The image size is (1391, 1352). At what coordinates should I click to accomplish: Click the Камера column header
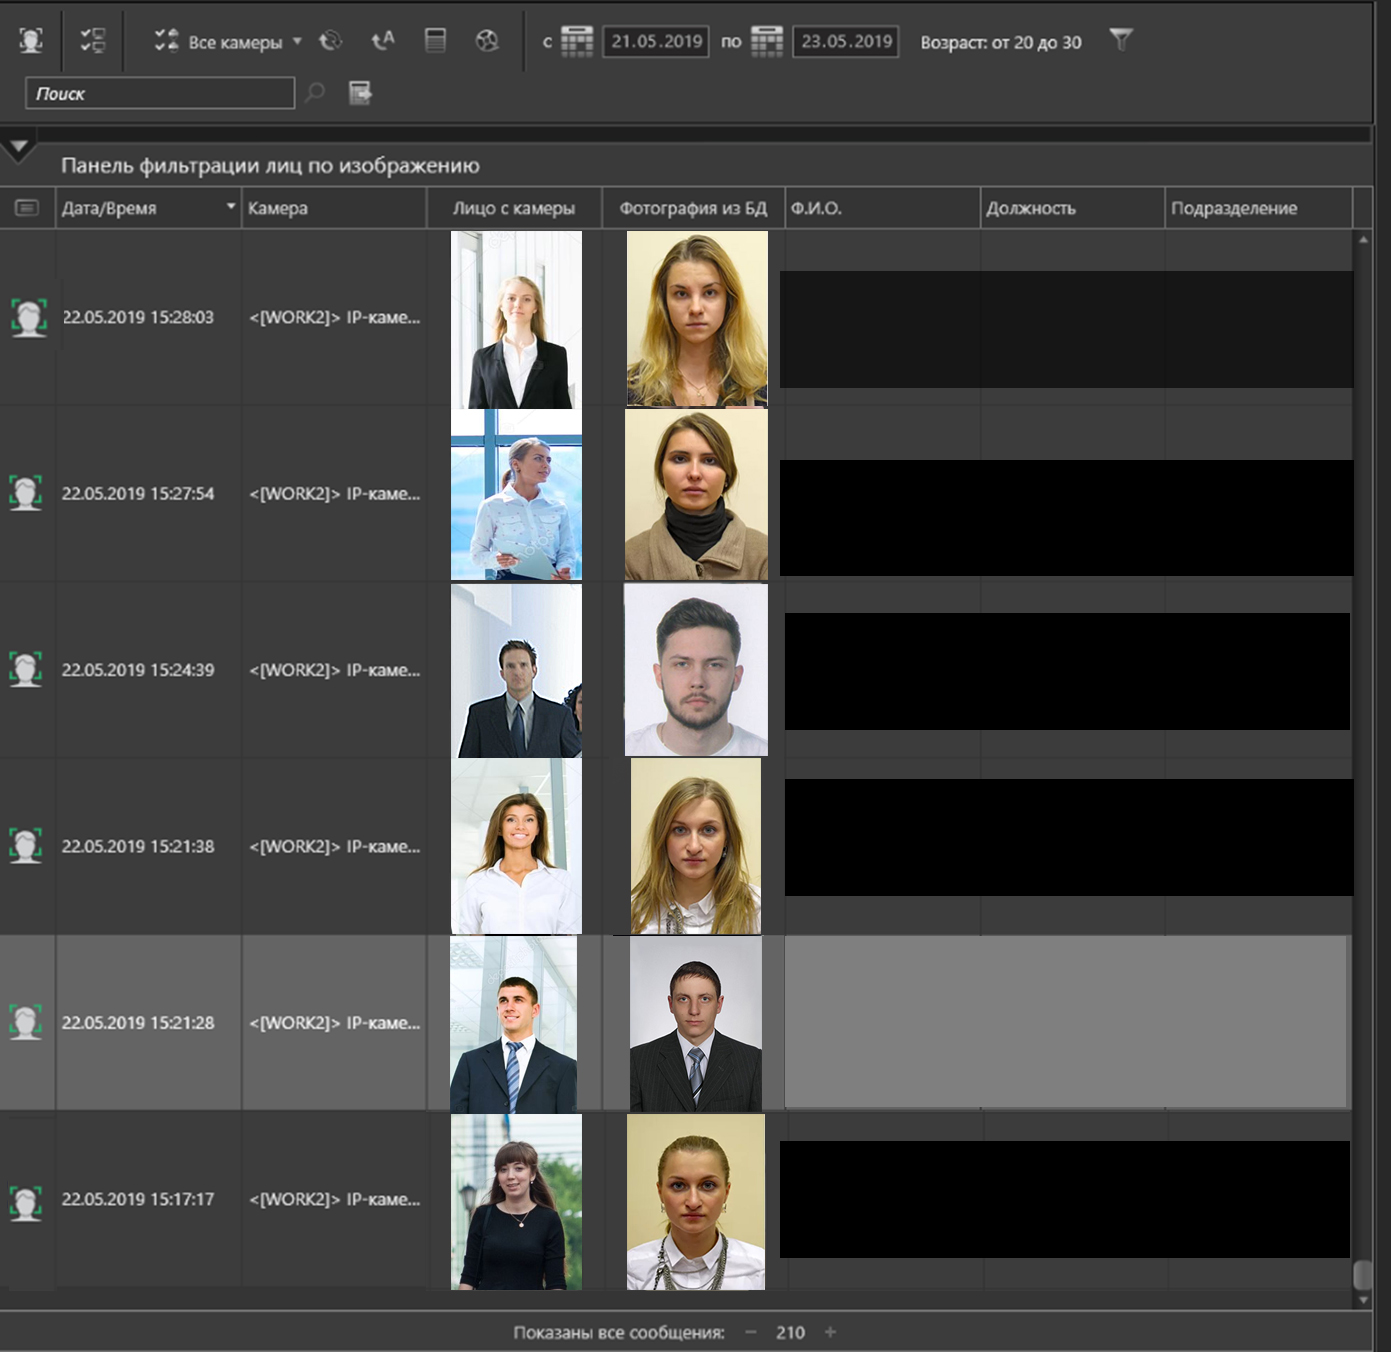[334, 208]
